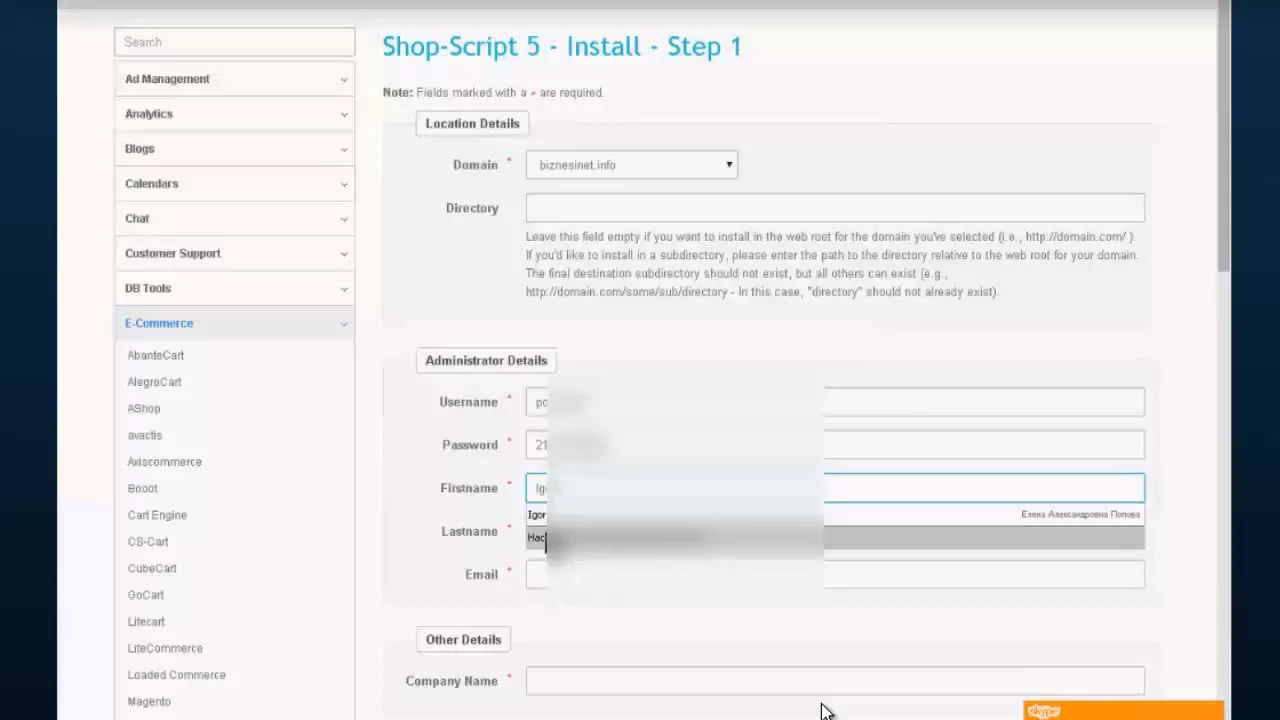Click the 'Other Details' section label

pyautogui.click(x=463, y=639)
